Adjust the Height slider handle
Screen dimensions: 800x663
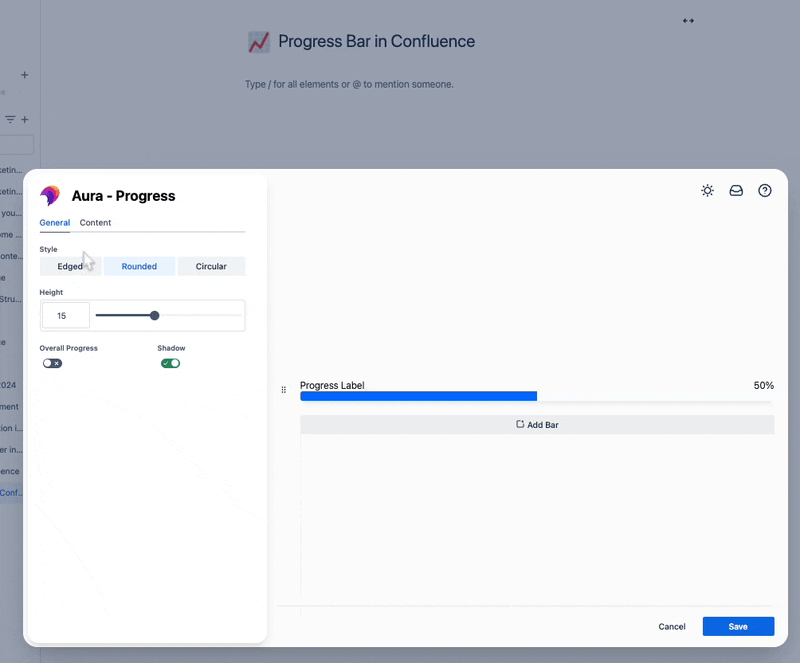[x=155, y=315]
